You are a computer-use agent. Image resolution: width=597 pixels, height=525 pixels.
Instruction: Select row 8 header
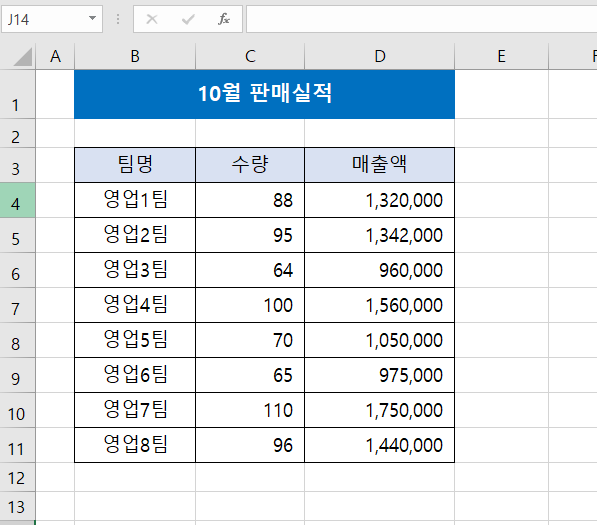(x=18, y=340)
